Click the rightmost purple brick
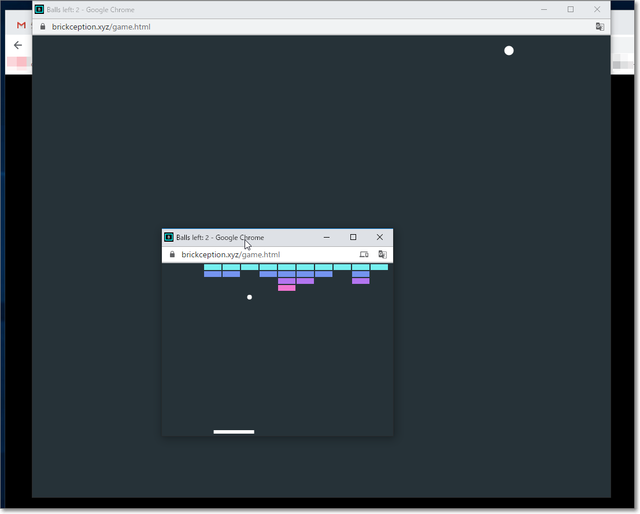The image size is (640, 514). (360, 281)
